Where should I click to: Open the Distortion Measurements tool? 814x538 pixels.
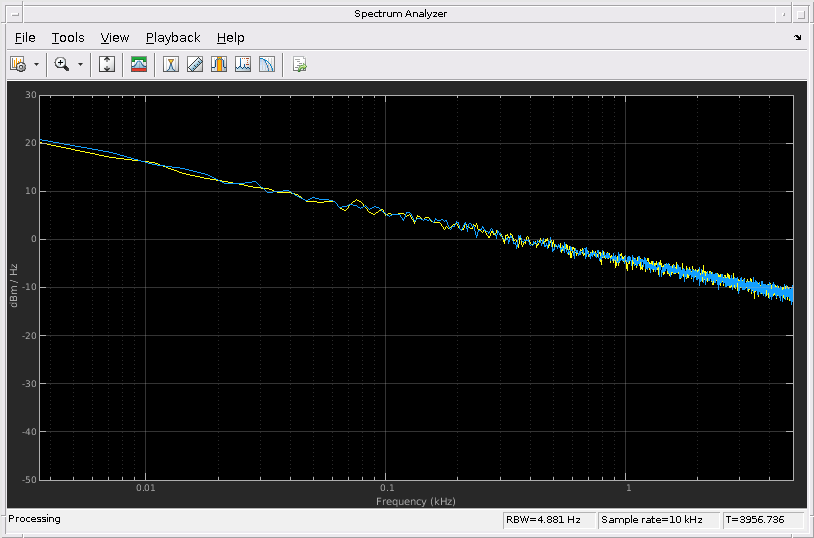pos(243,64)
